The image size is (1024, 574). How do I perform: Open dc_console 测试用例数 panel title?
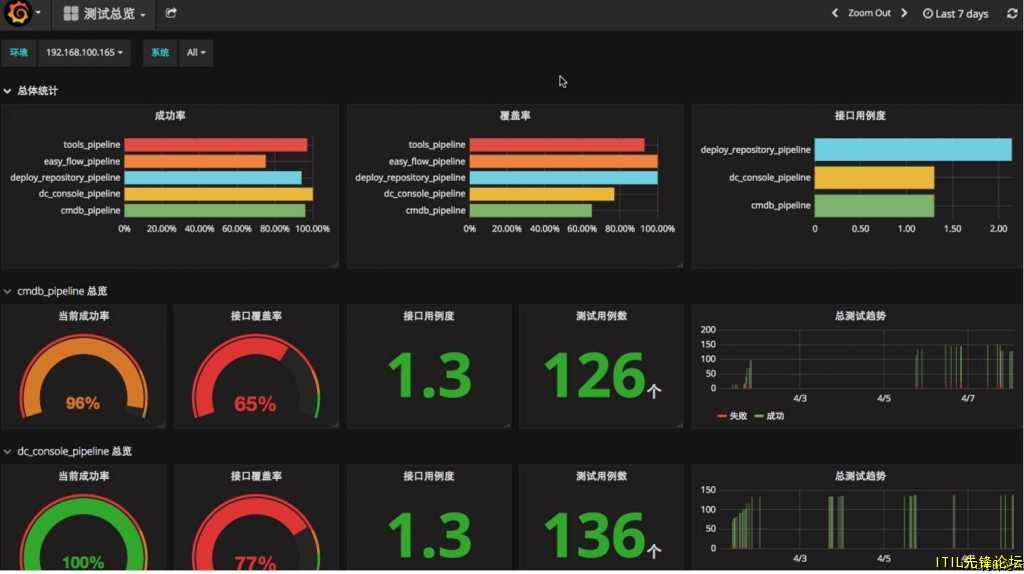(x=601, y=476)
